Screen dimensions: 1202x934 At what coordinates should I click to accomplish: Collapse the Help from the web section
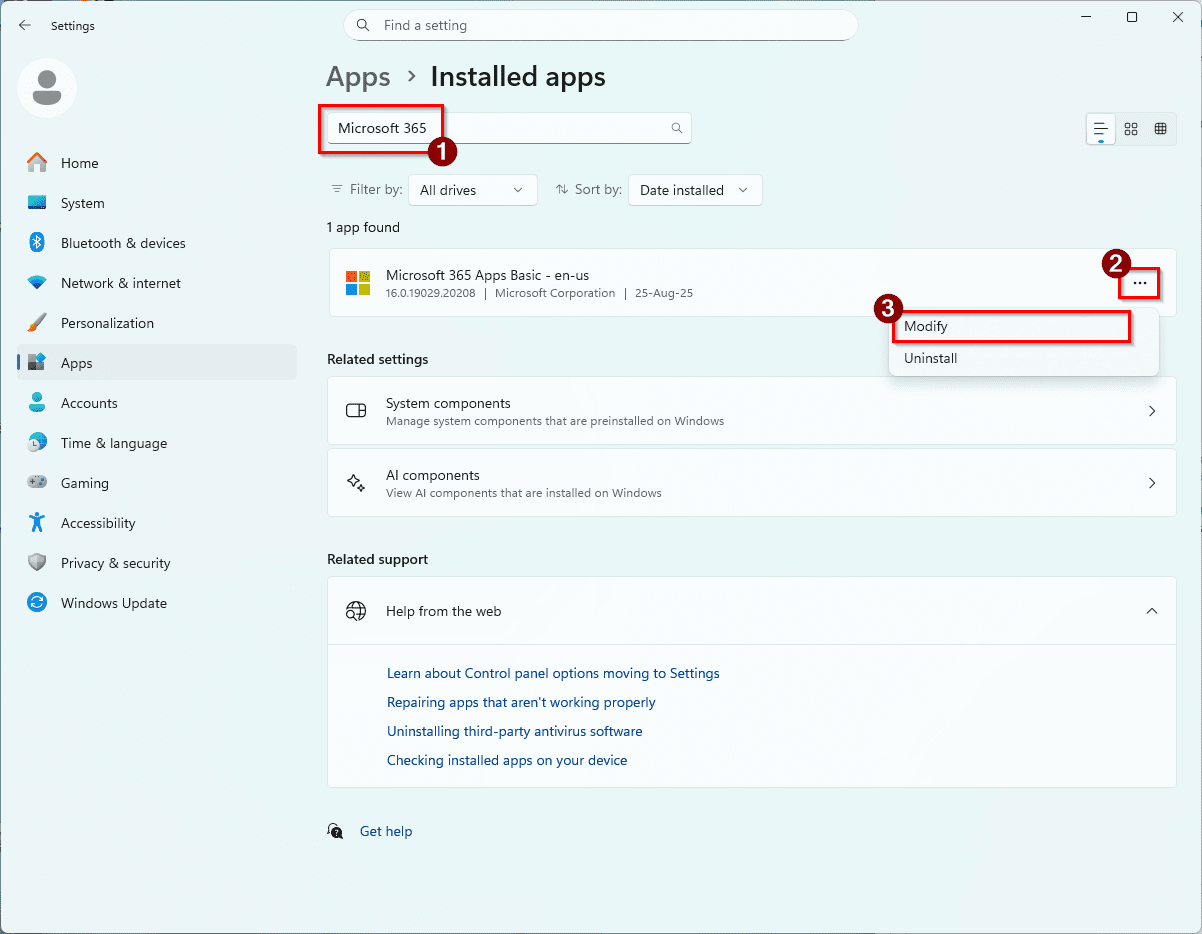click(1151, 611)
